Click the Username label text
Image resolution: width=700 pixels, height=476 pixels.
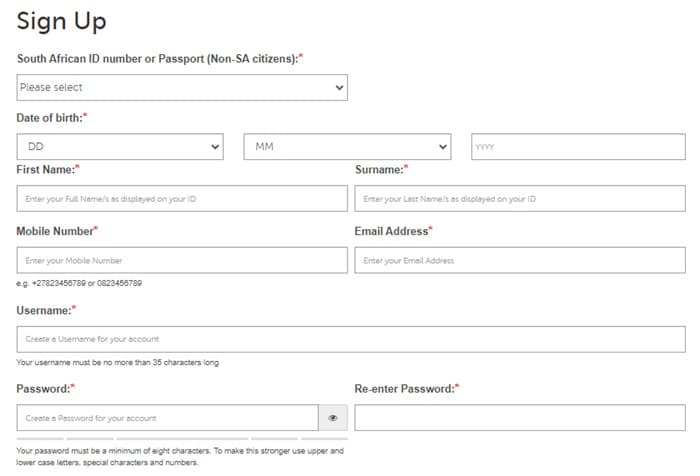(x=46, y=310)
